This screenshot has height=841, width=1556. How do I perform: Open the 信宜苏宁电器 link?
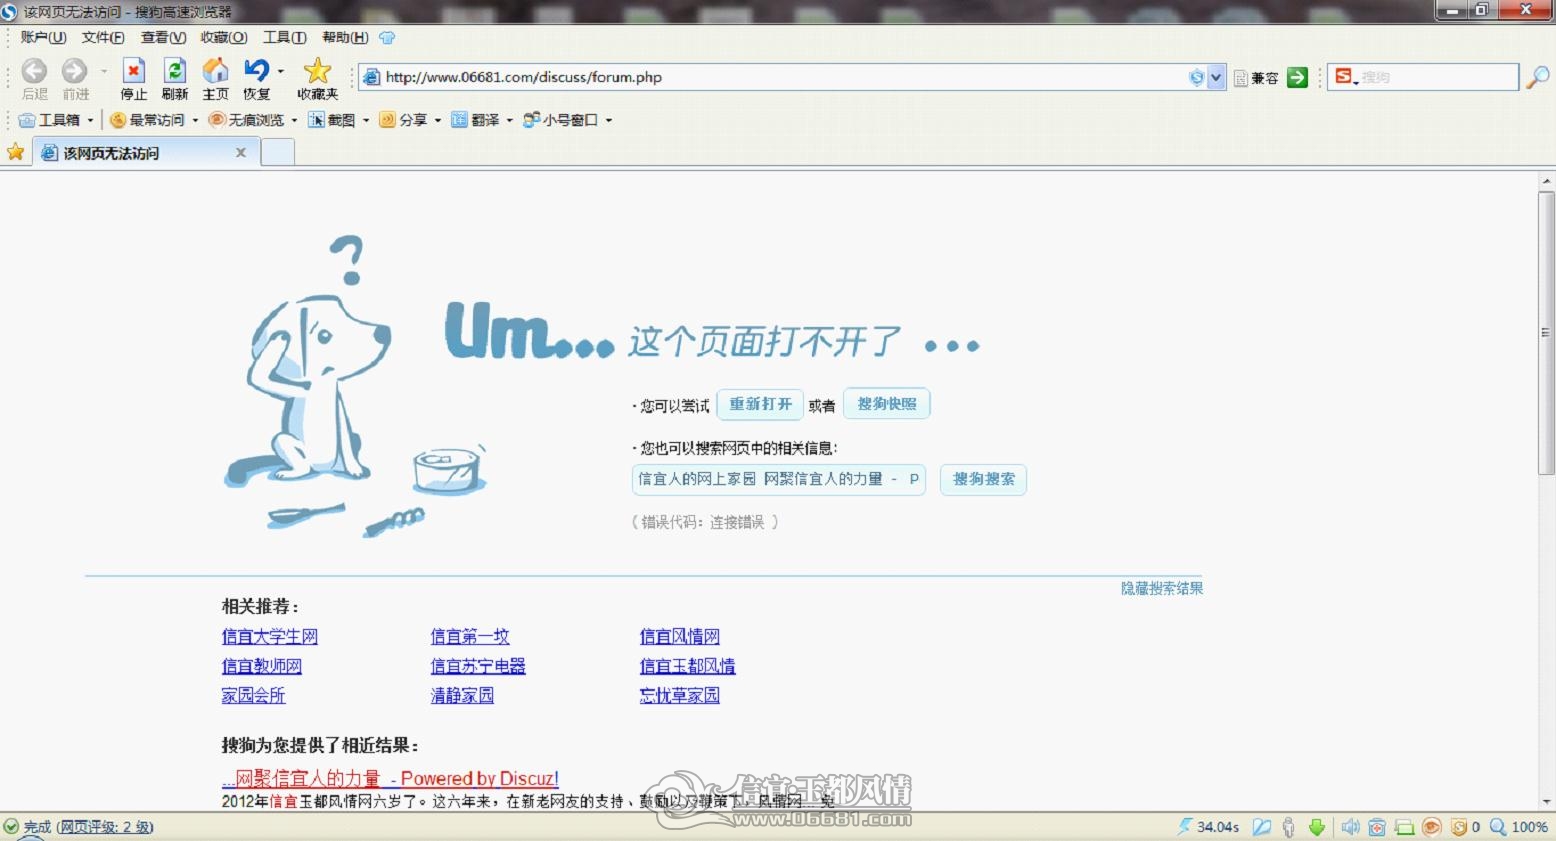pyautogui.click(x=478, y=666)
